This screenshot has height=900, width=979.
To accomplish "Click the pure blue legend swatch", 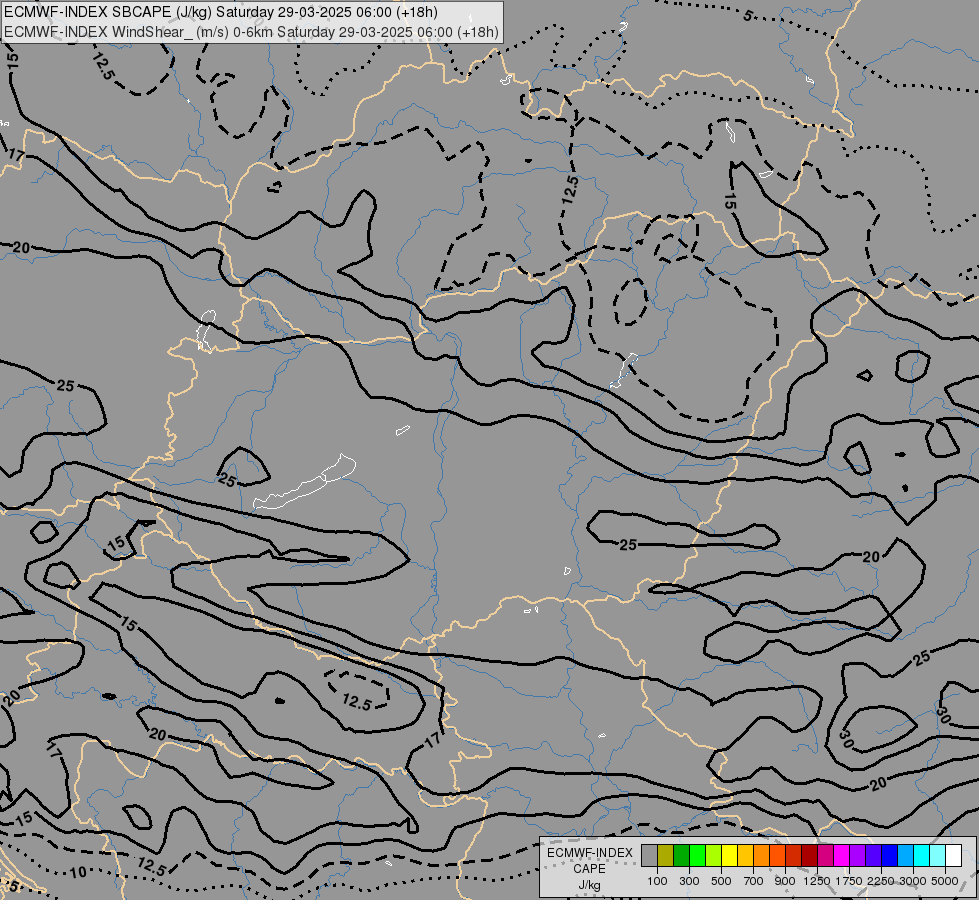I will click(x=890, y=856).
